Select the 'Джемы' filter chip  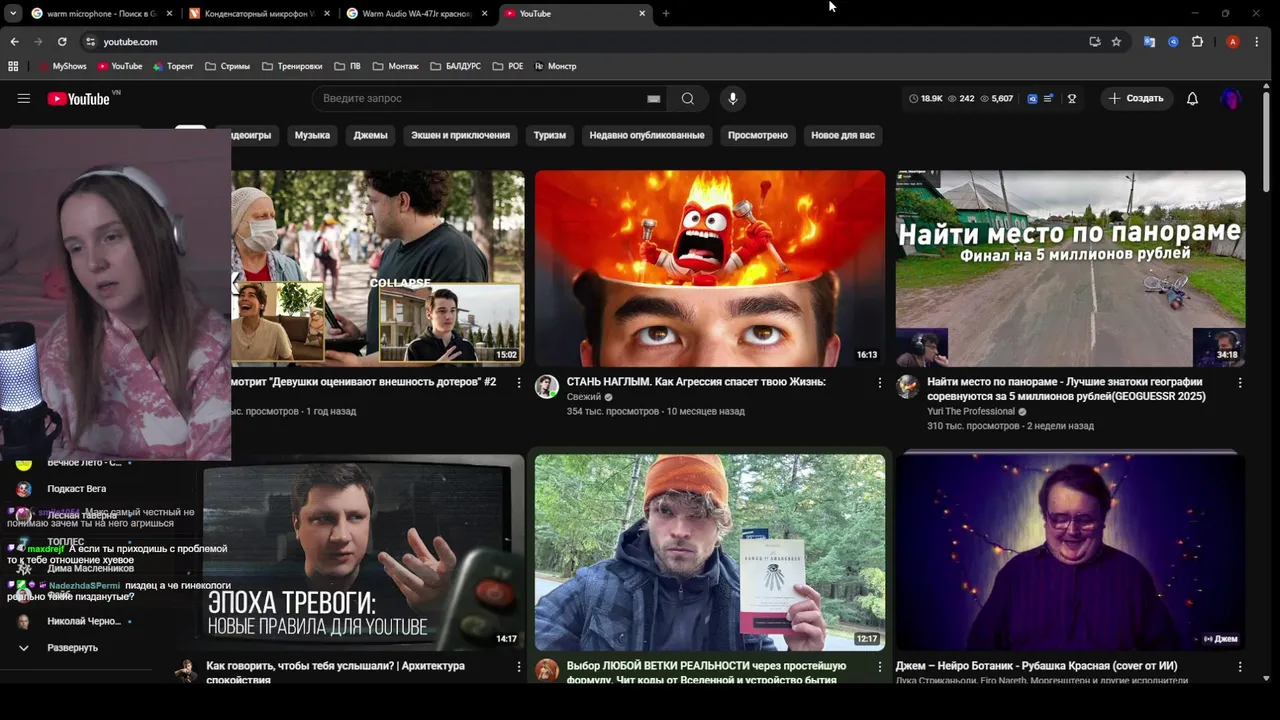point(370,135)
